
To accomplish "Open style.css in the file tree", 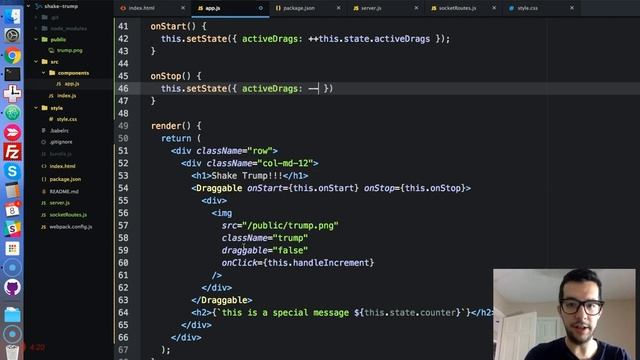I will pyautogui.click(x=67, y=119).
